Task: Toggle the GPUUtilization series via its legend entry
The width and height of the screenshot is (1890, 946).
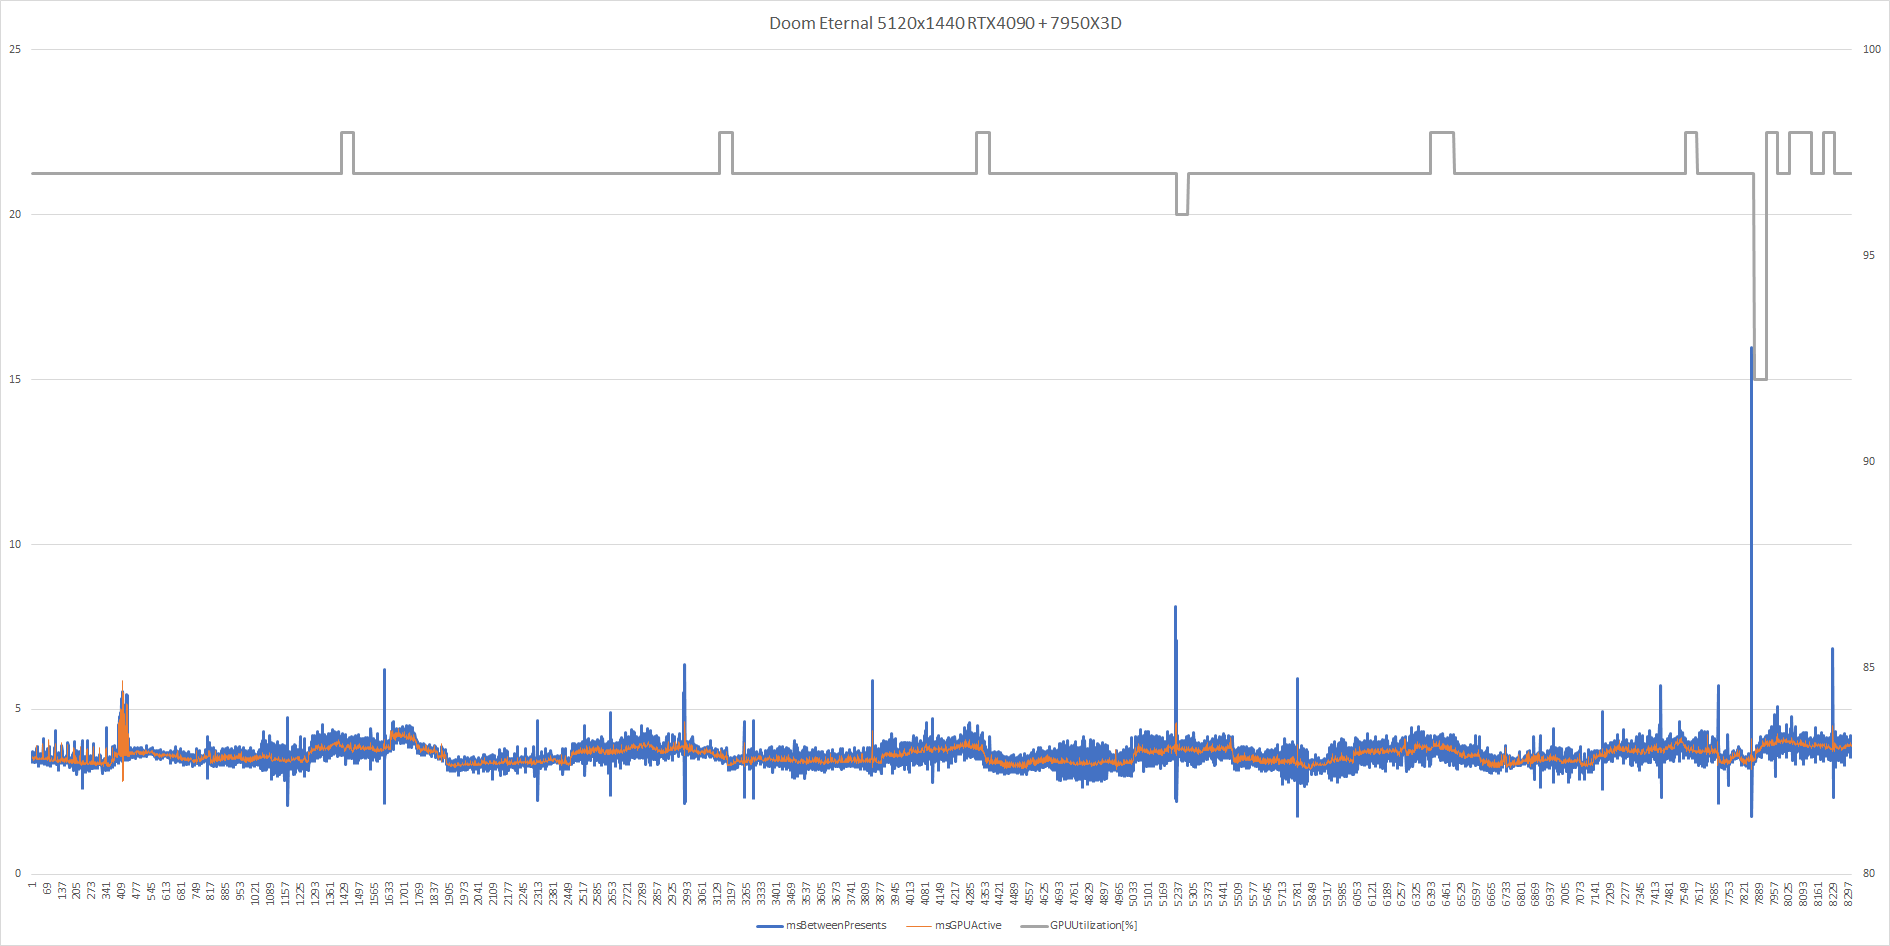Action: click(x=1094, y=925)
